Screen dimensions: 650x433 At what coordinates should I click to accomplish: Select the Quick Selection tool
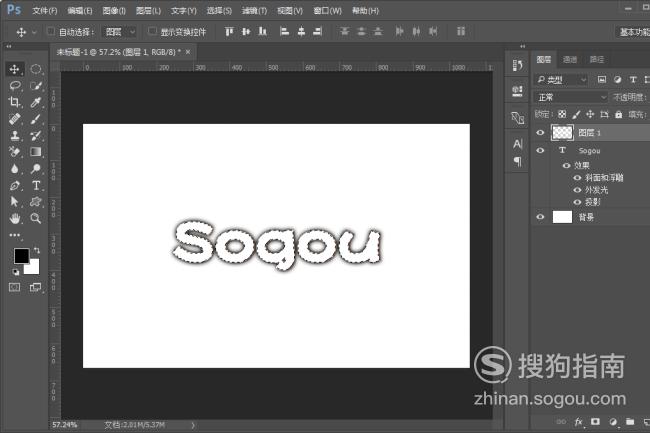tap(36, 86)
